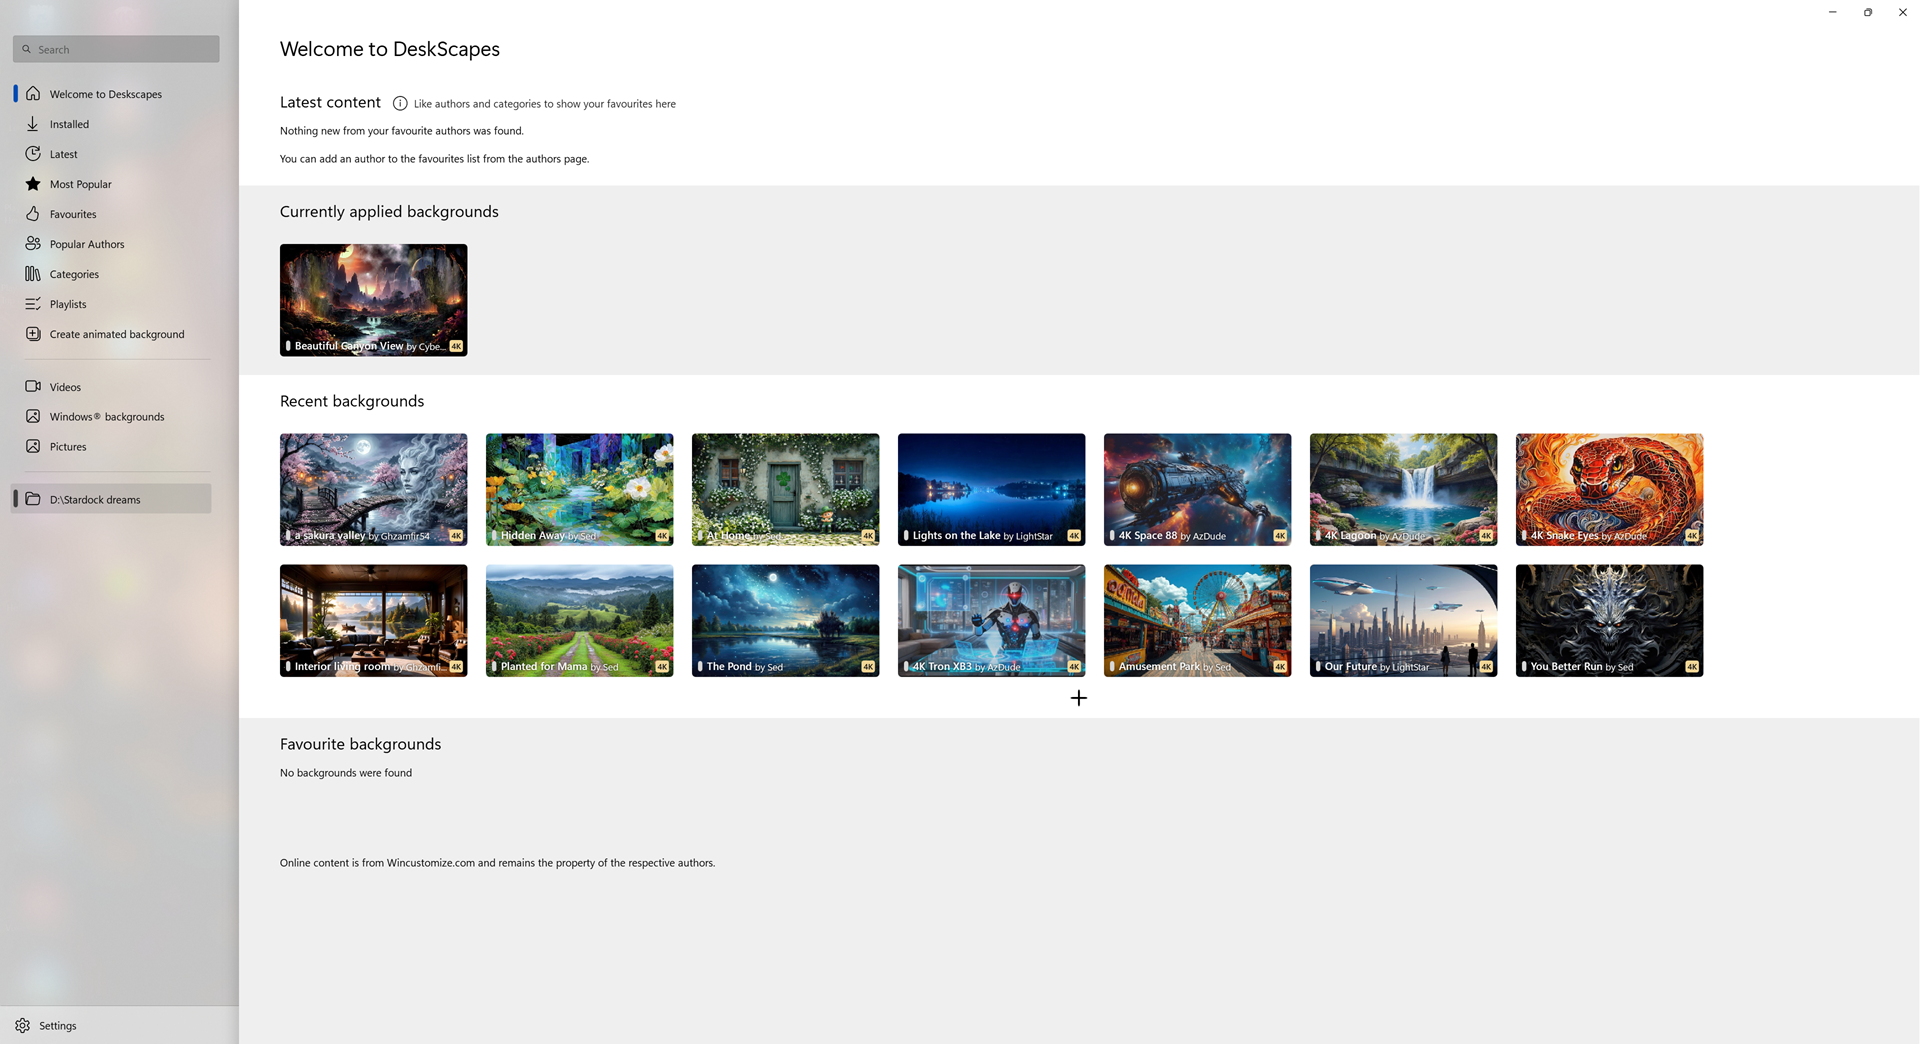Choose the Lights on the Lake background
This screenshot has height=1044, width=1920.
(x=990, y=489)
